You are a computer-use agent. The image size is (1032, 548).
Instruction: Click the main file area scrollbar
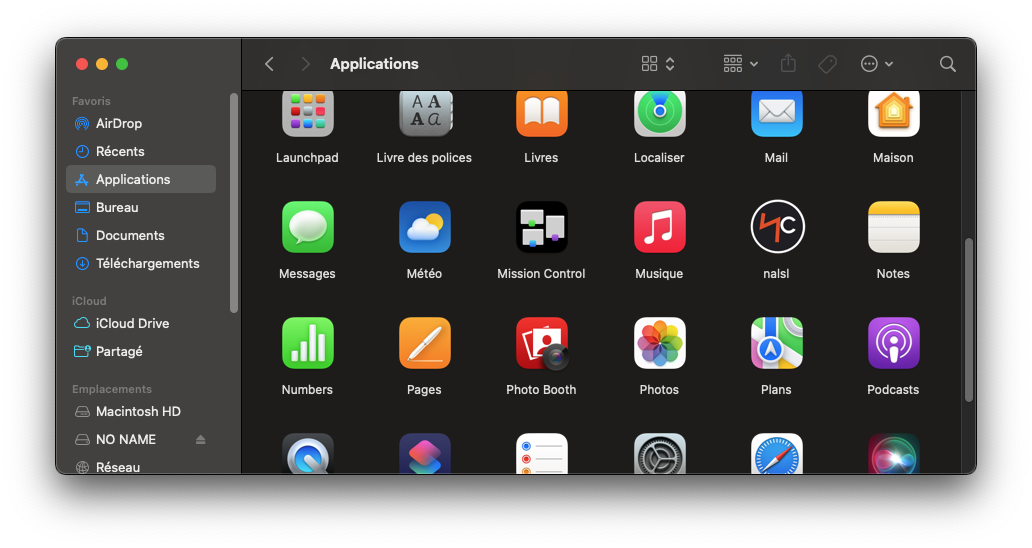pos(968,320)
